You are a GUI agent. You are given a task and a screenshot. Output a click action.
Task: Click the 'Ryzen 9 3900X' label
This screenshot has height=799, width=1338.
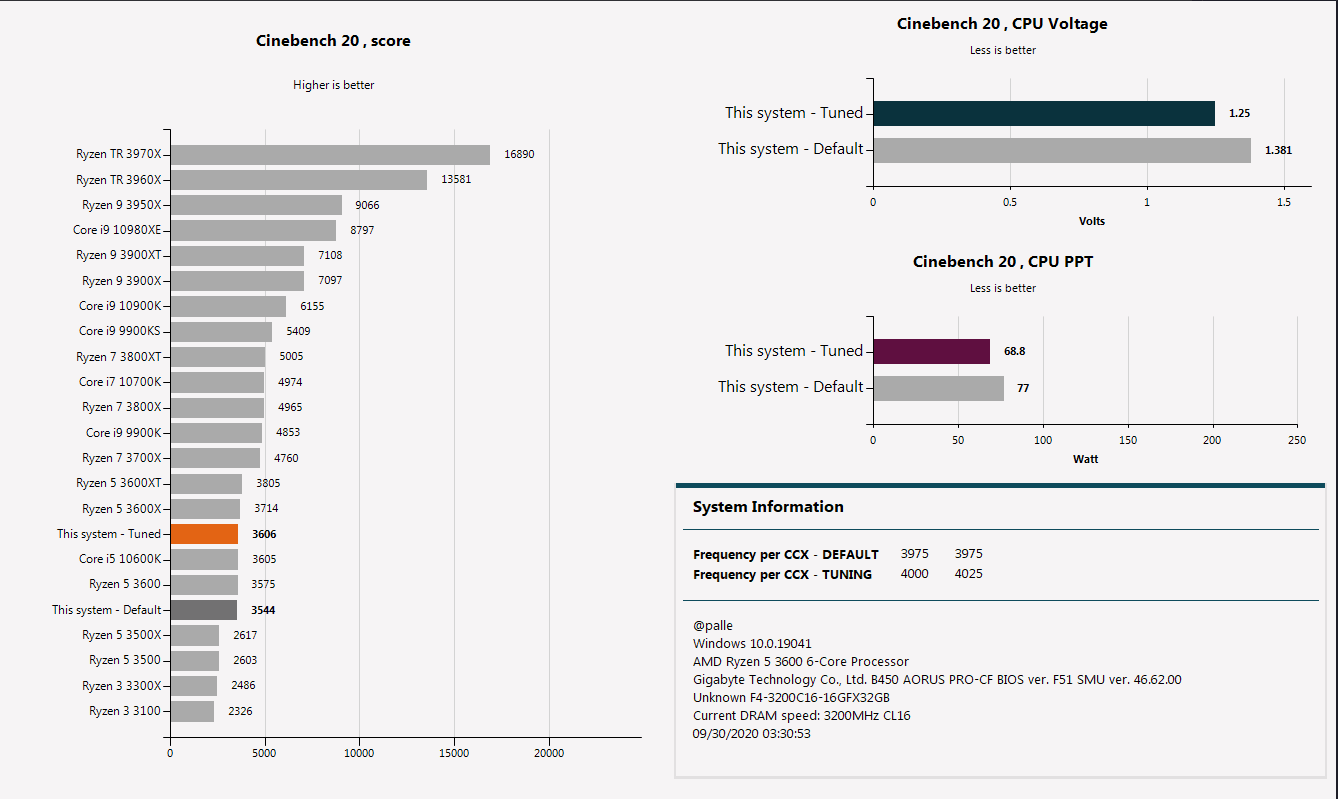click(121, 281)
